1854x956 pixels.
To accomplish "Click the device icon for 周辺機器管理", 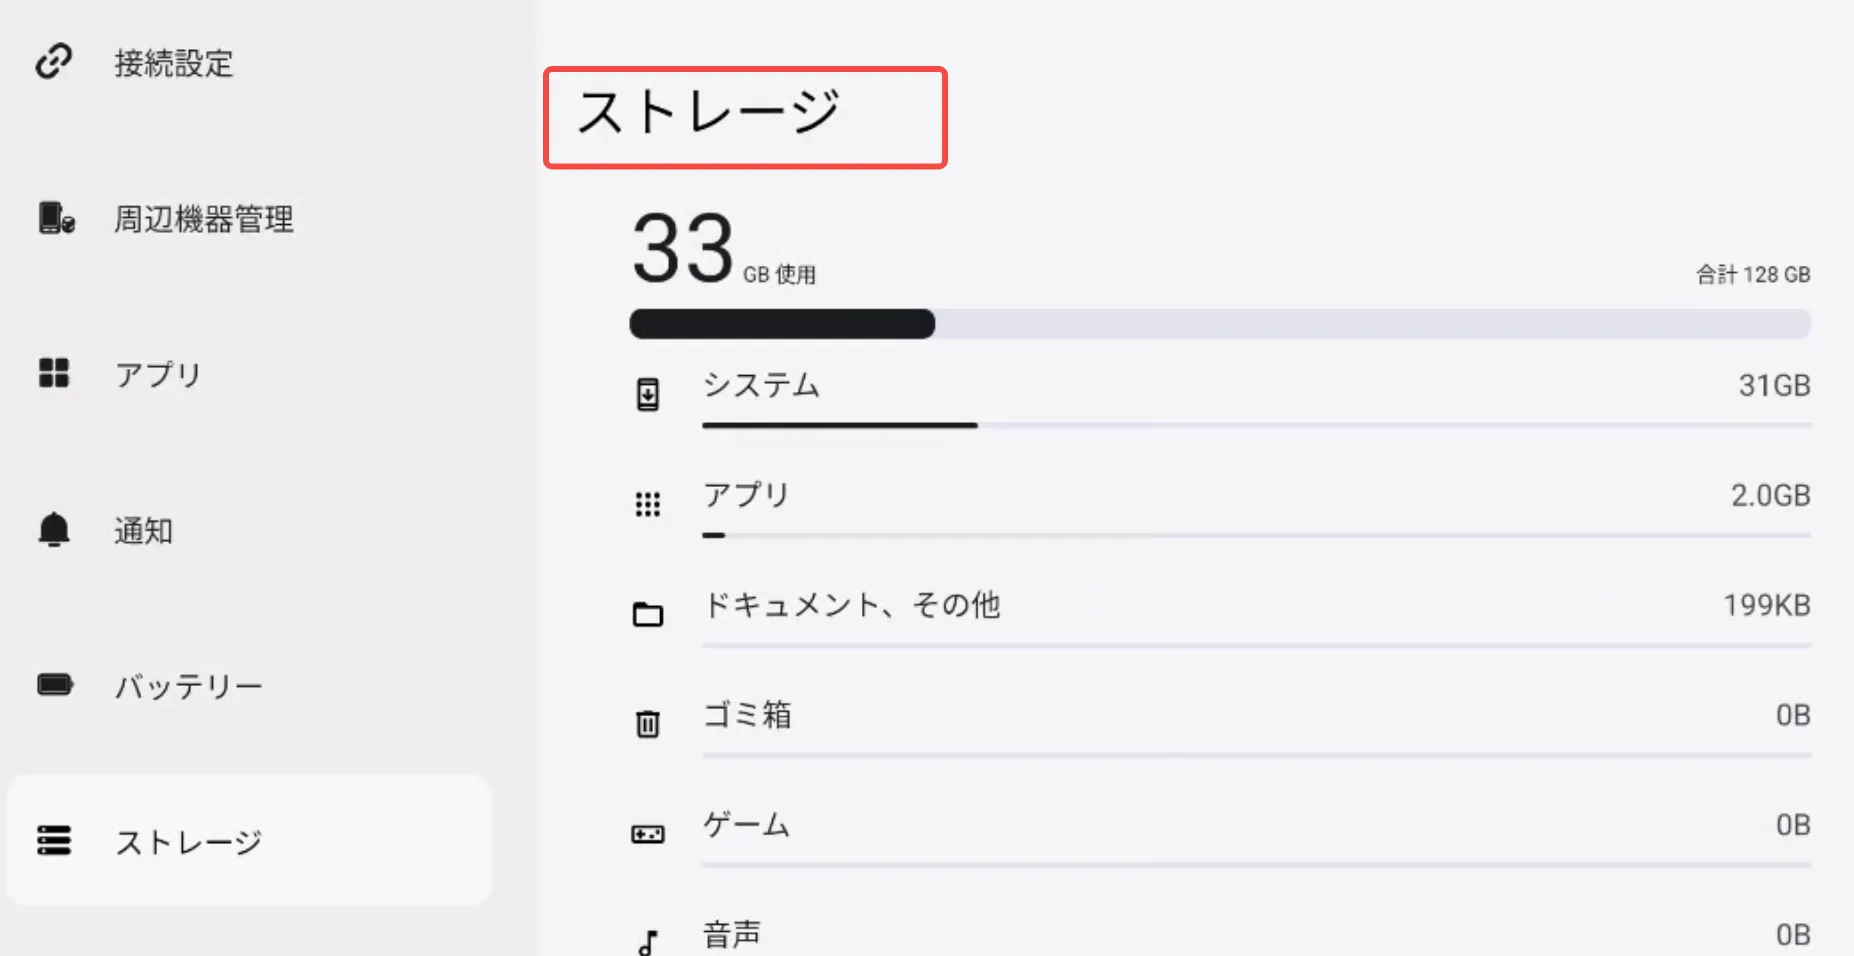I will click(x=56, y=218).
